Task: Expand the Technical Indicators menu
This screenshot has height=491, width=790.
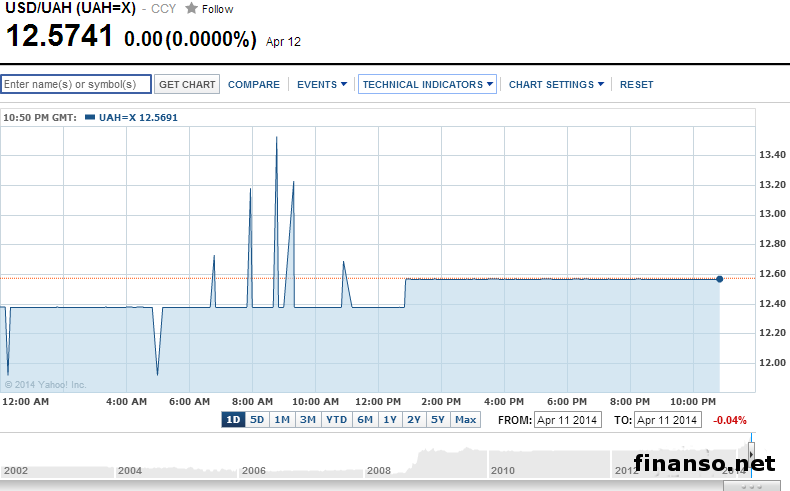Action: (x=428, y=85)
